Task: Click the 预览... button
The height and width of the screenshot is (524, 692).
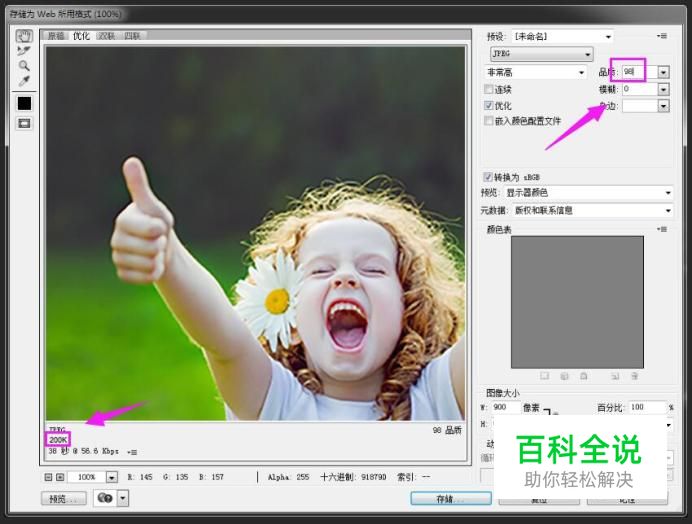Action: point(64,499)
